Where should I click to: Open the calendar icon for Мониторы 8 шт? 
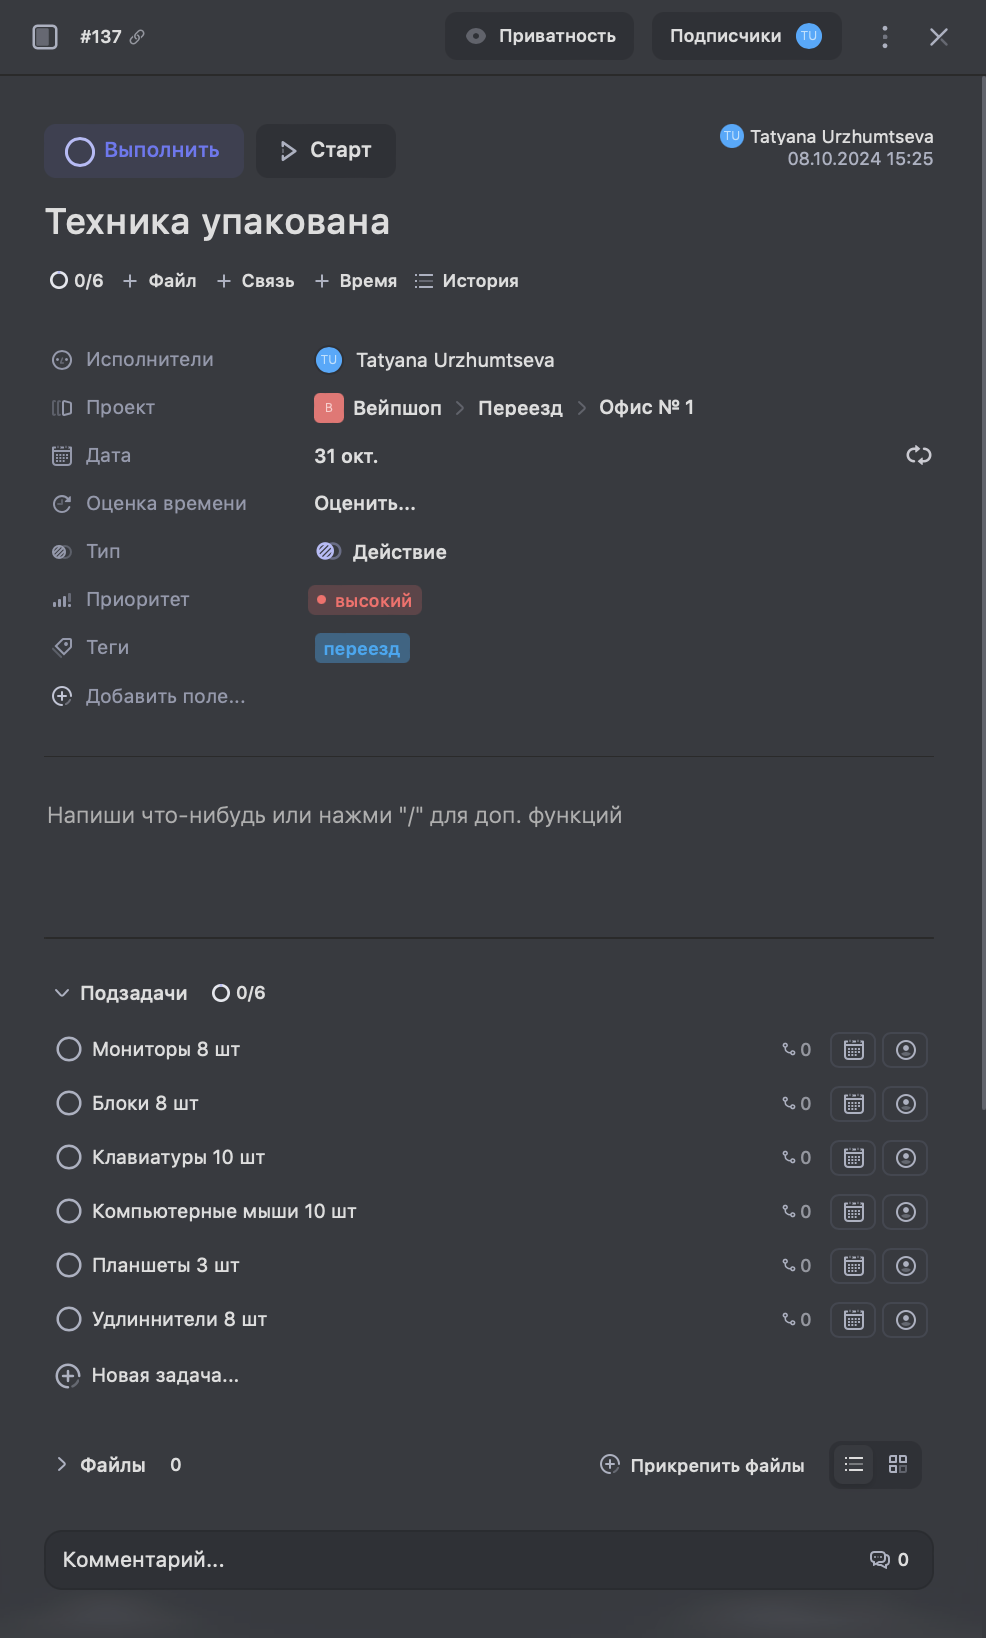coord(853,1050)
